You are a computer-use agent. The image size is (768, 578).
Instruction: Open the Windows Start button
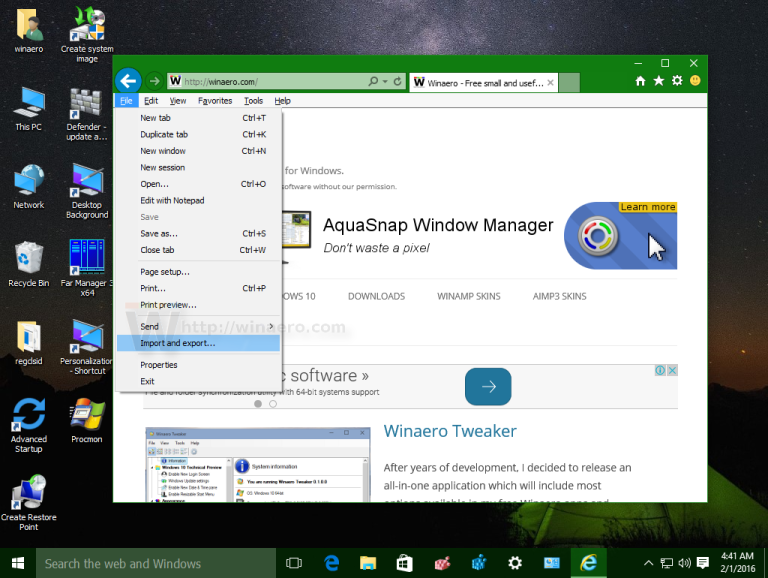click(x=18, y=563)
